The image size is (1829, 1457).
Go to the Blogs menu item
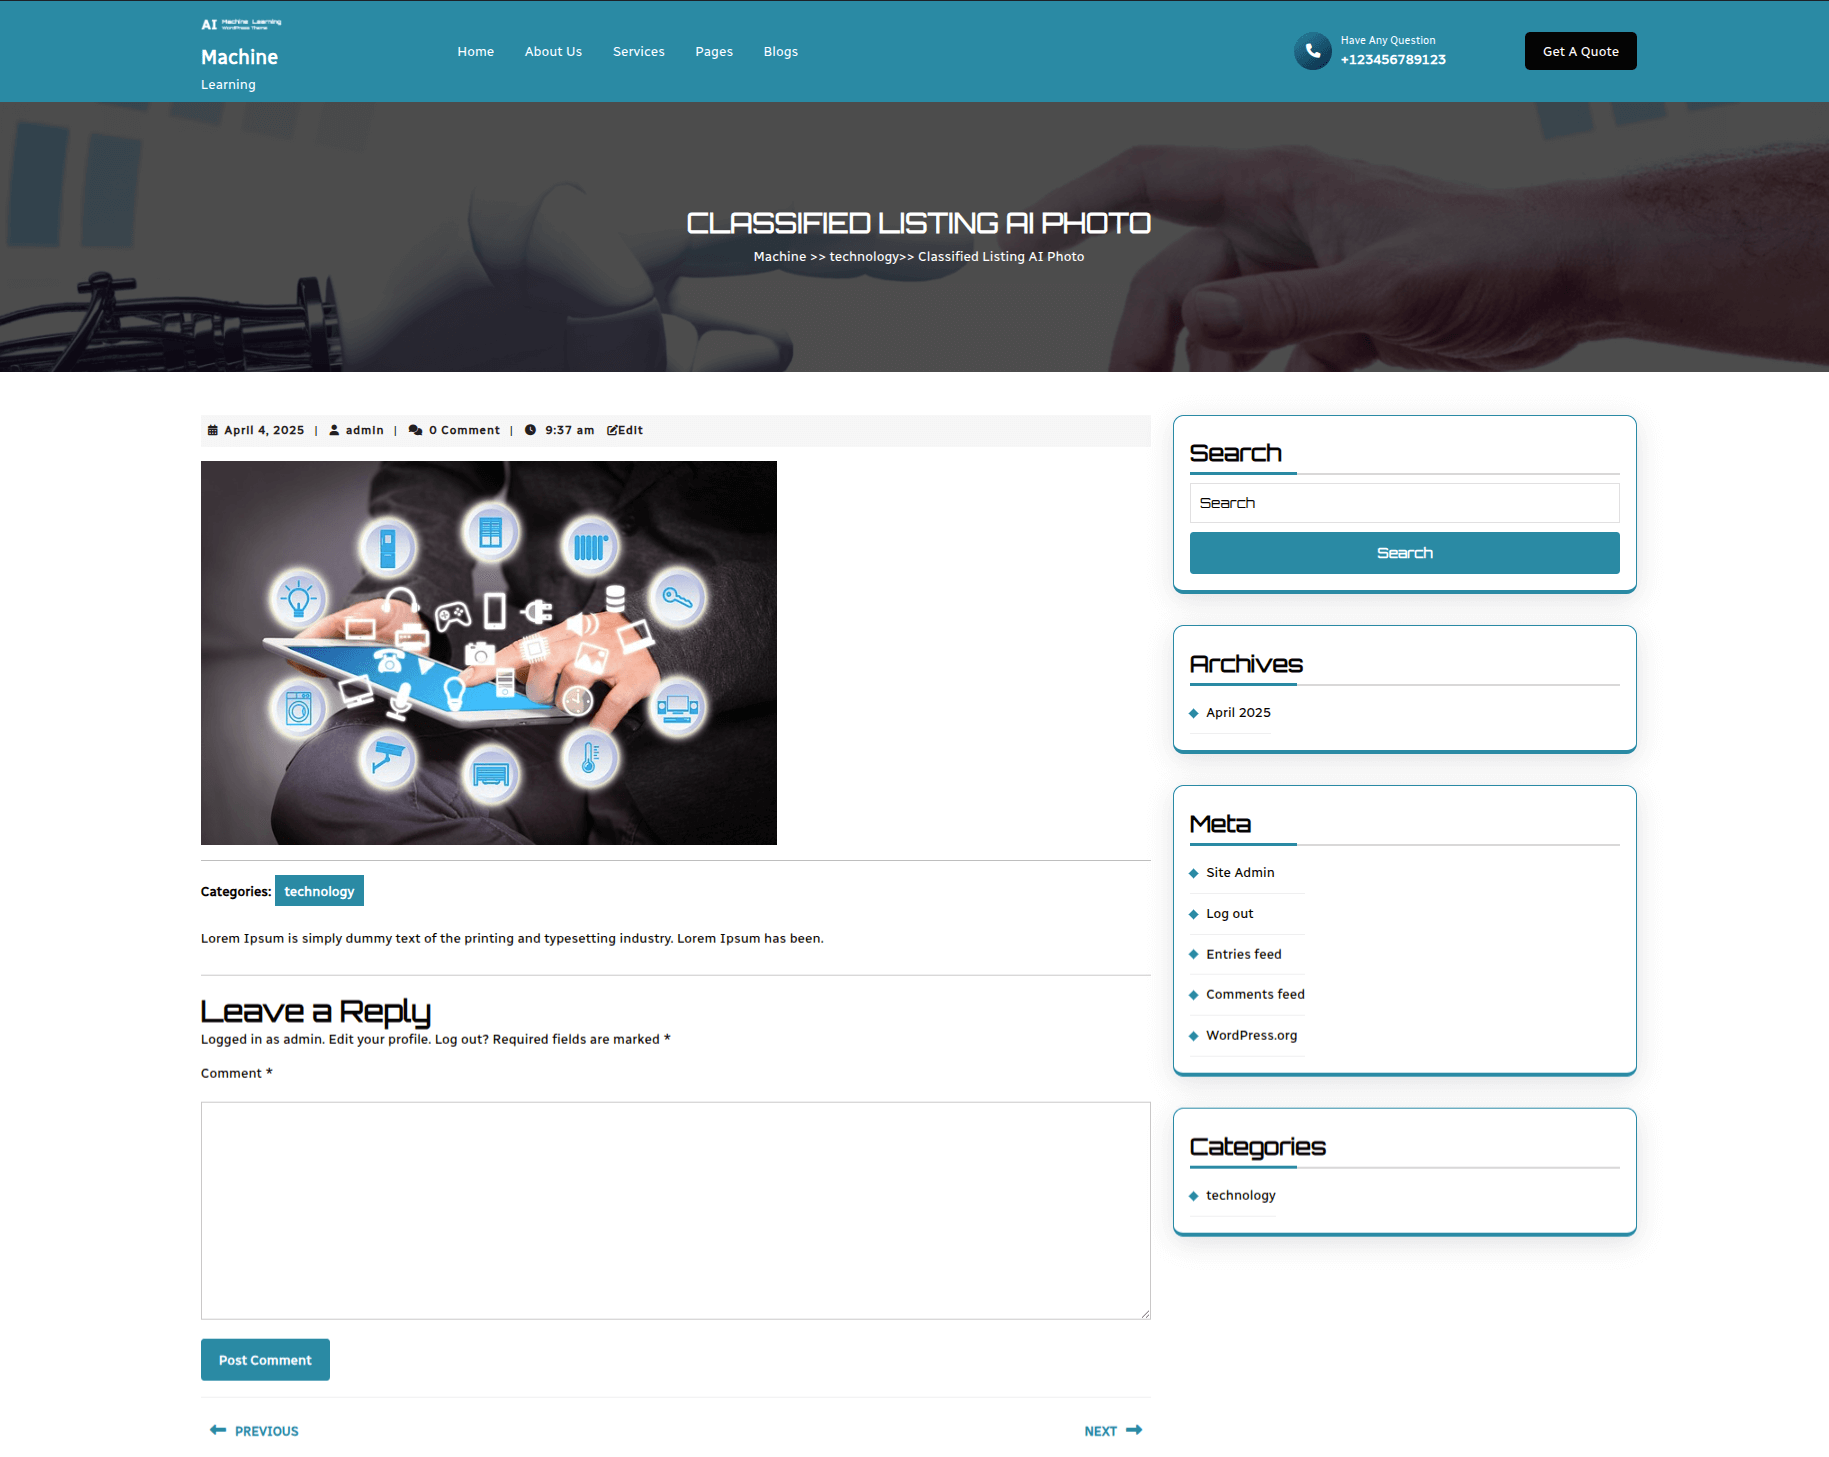pos(780,52)
